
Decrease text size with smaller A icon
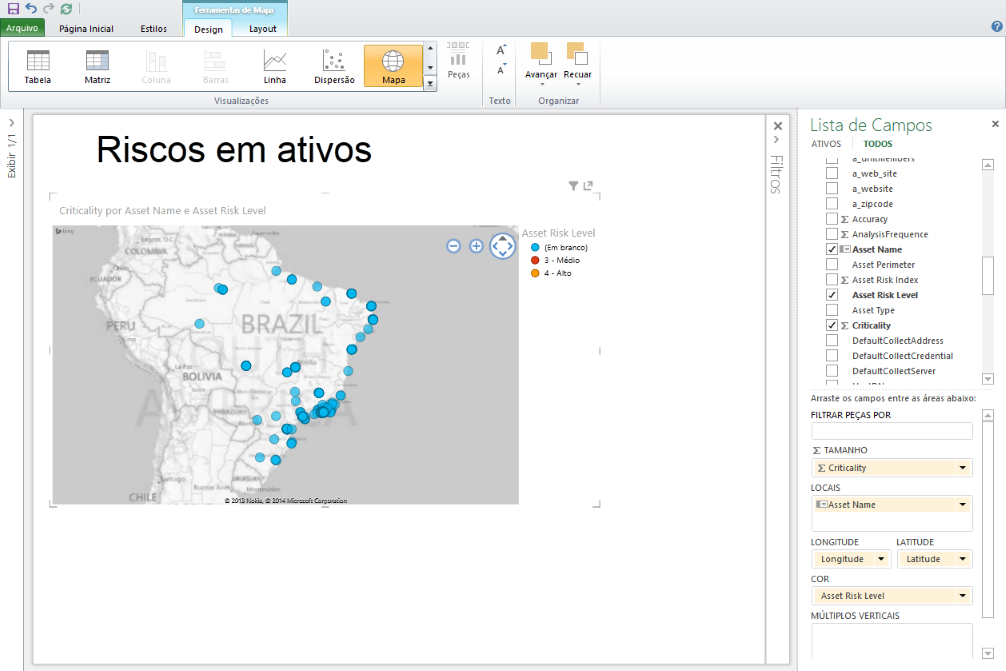click(501, 69)
